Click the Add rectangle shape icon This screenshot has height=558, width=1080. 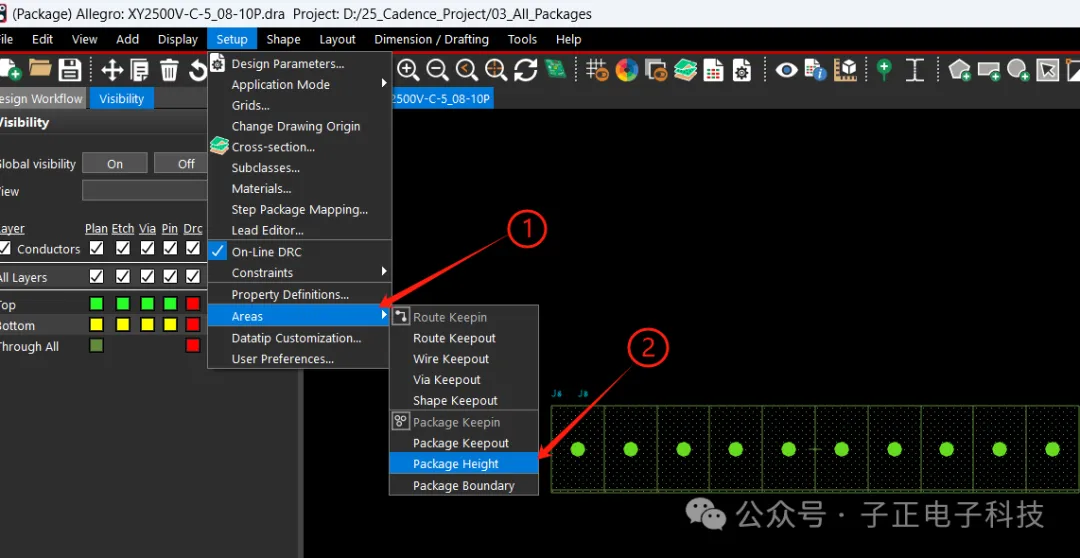click(x=989, y=70)
